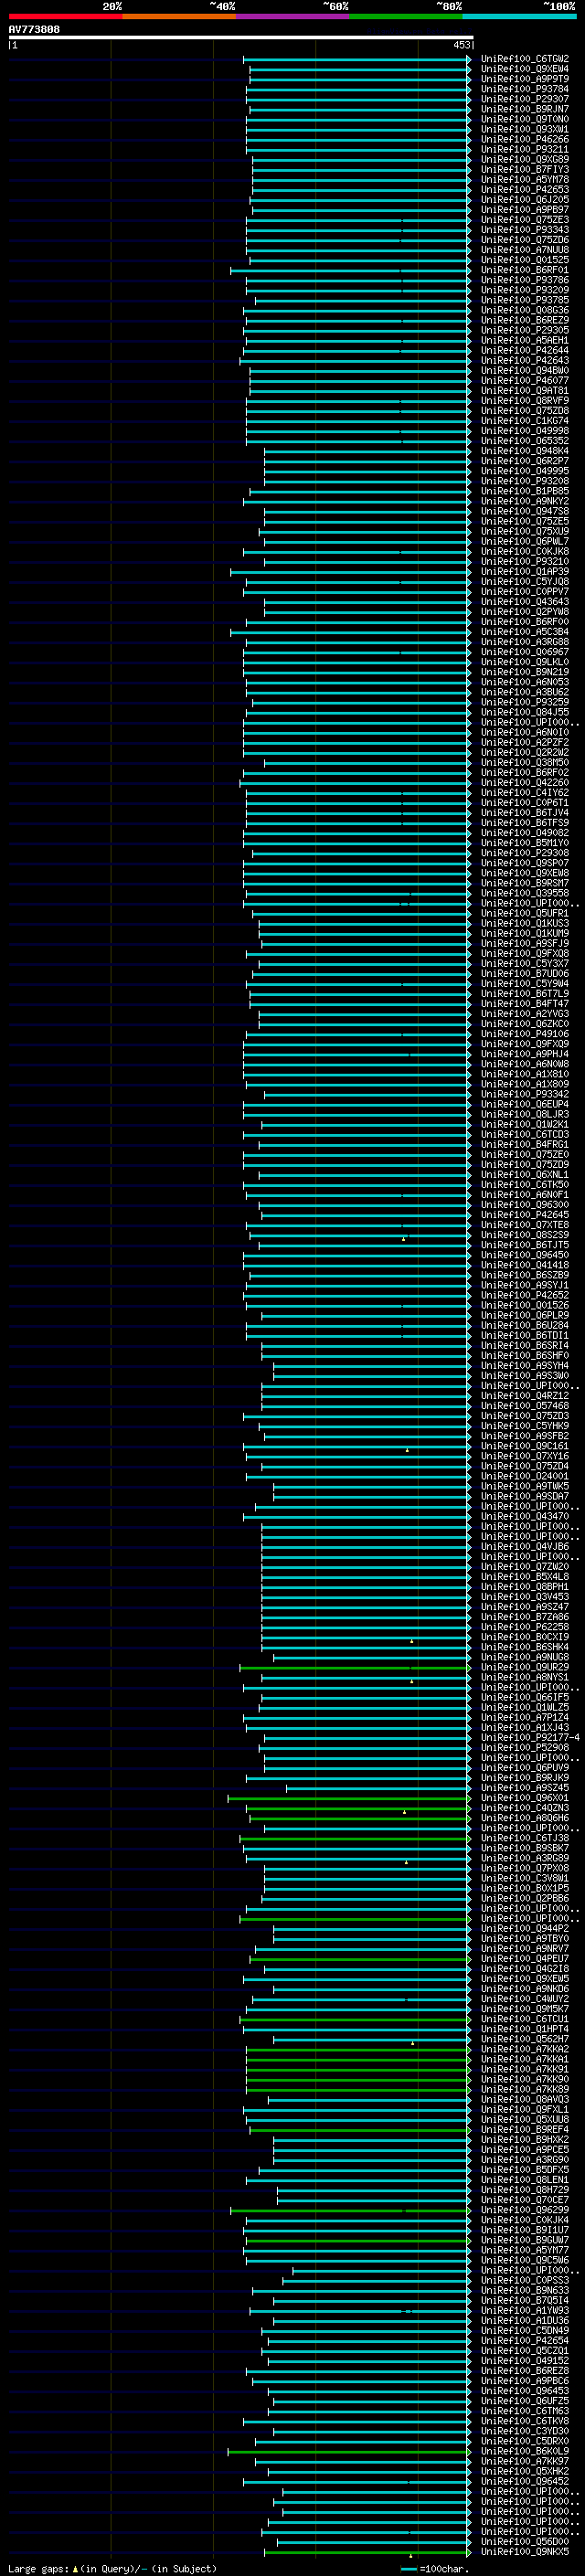Screen dimensions: 585x2576
Task: Open hit UniRef100_B9RJN7
Action: (525, 109)
